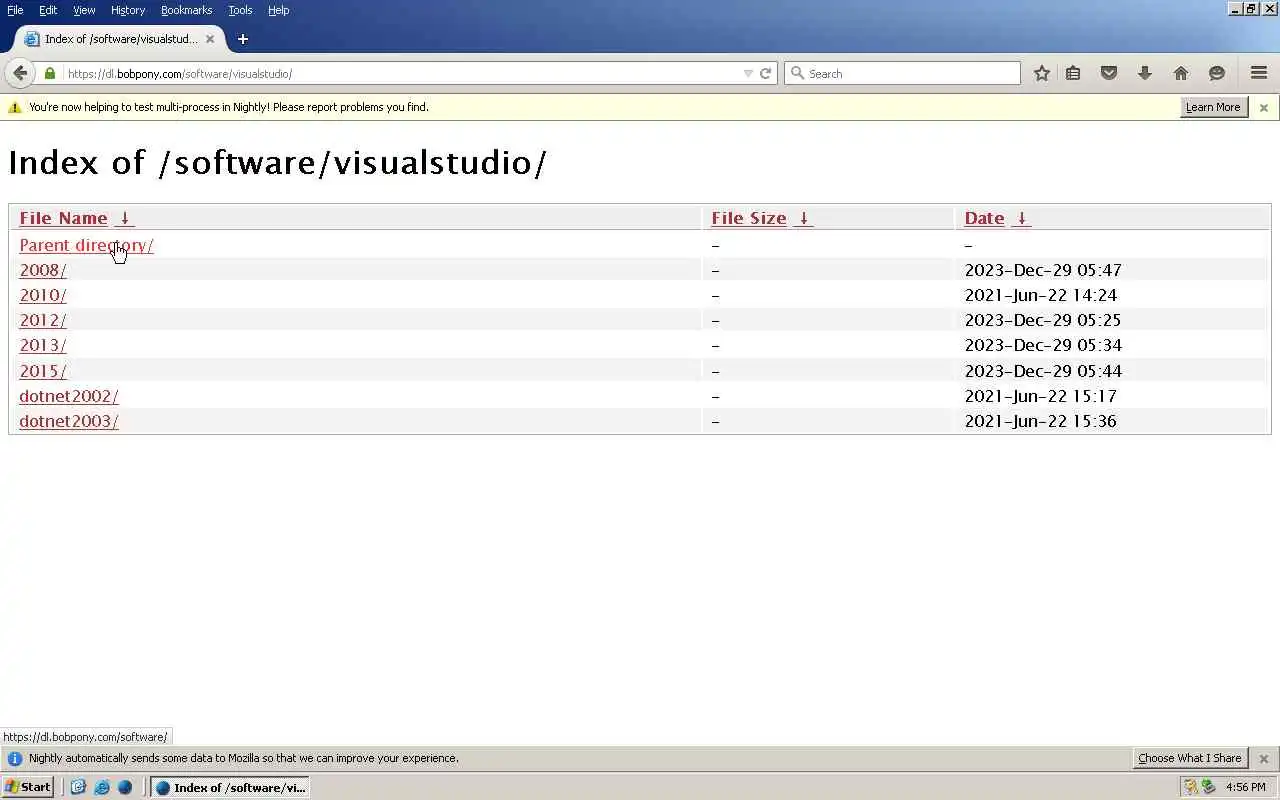Click the Learn More button
This screenshot has width=1280, height=800.
point(1213,107)
